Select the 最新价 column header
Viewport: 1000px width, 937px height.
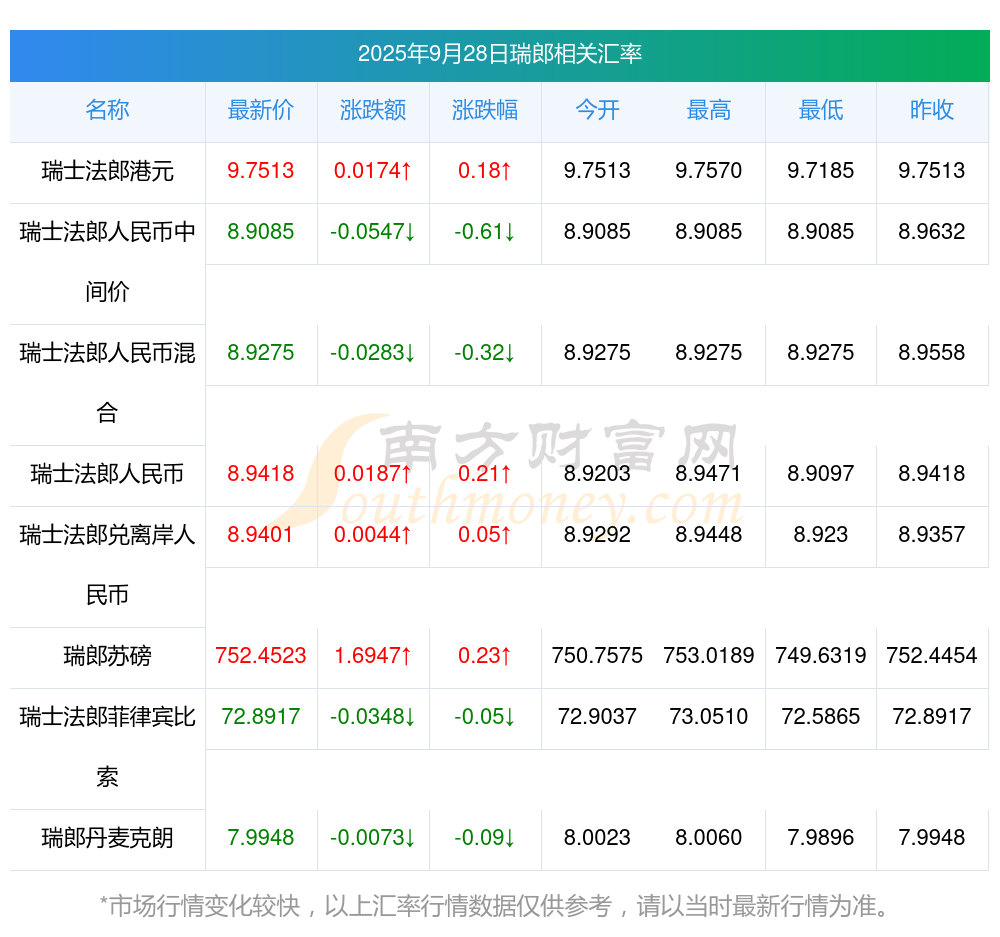tap(261, 110)
